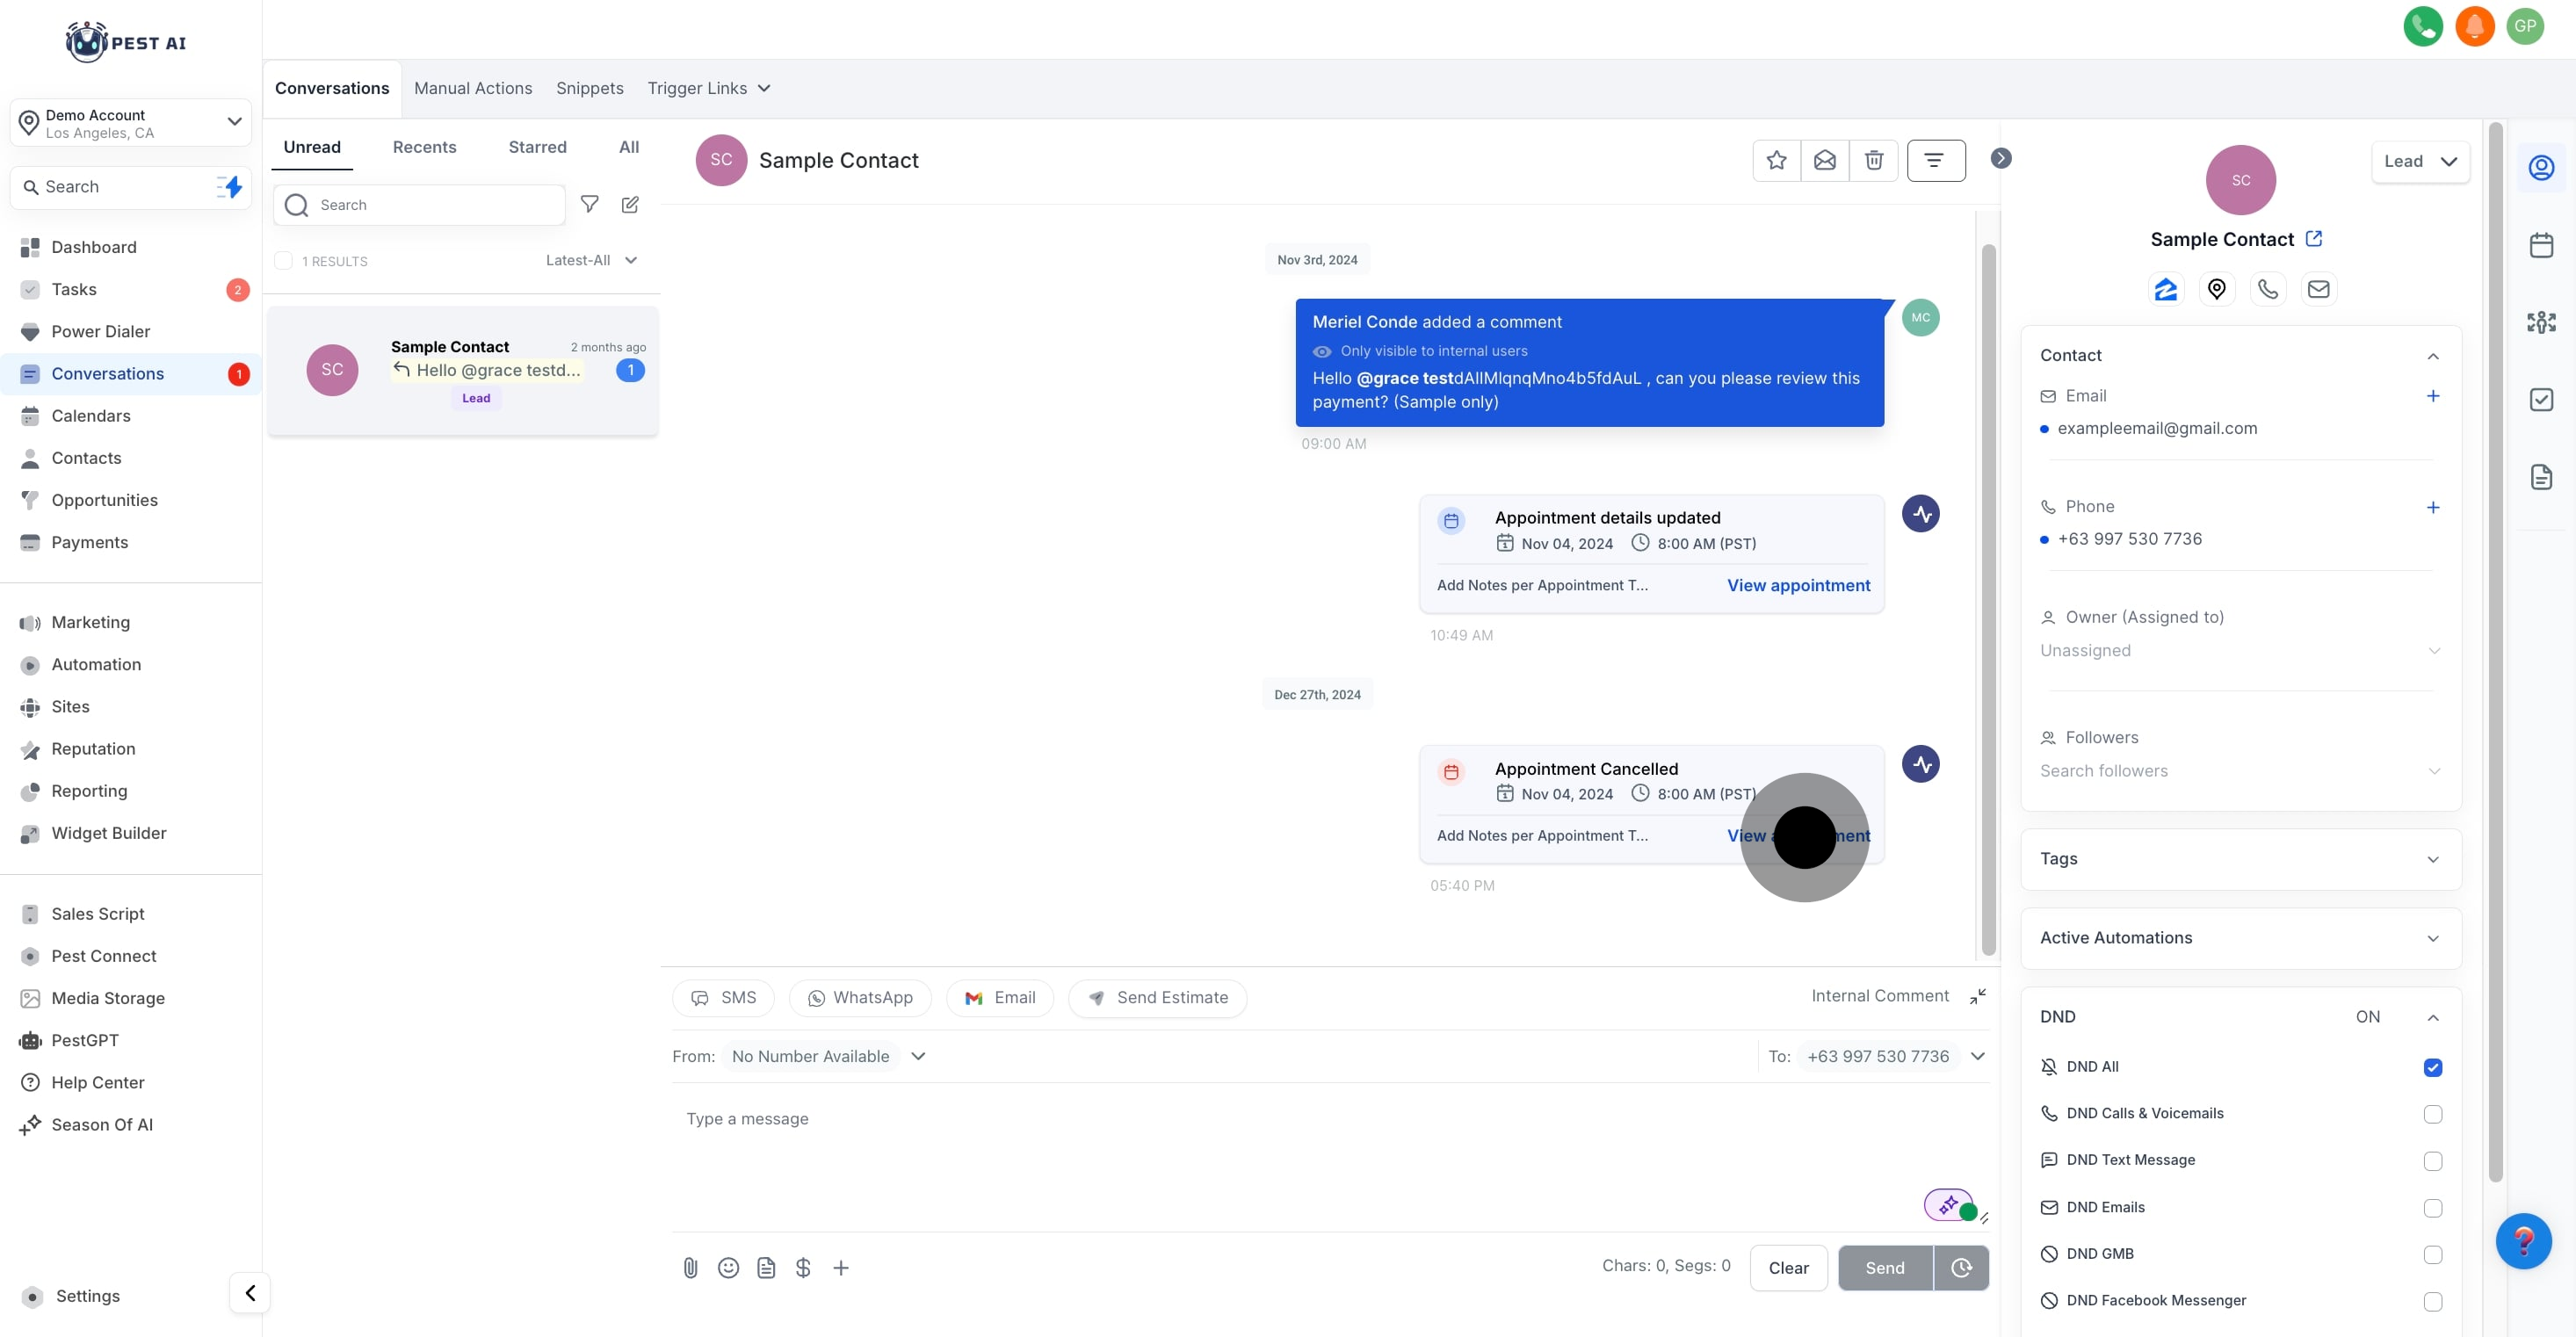
Task: Open the Manual Actions tab
Action: click(473, 88)
